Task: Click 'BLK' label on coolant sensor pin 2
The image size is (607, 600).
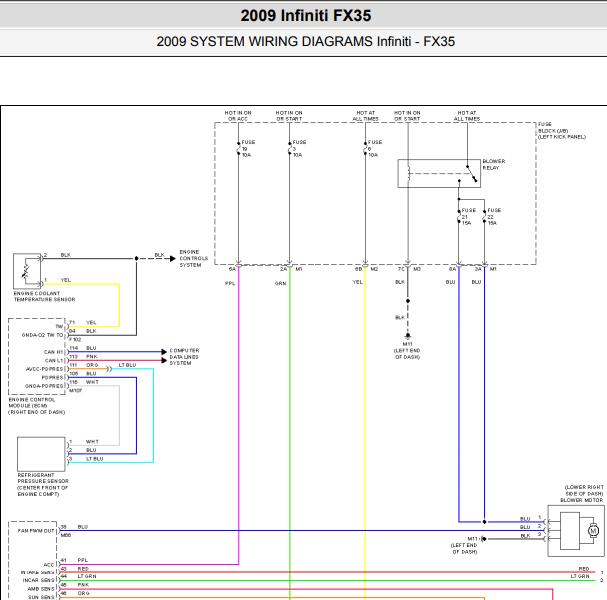Action: [66, 255]
